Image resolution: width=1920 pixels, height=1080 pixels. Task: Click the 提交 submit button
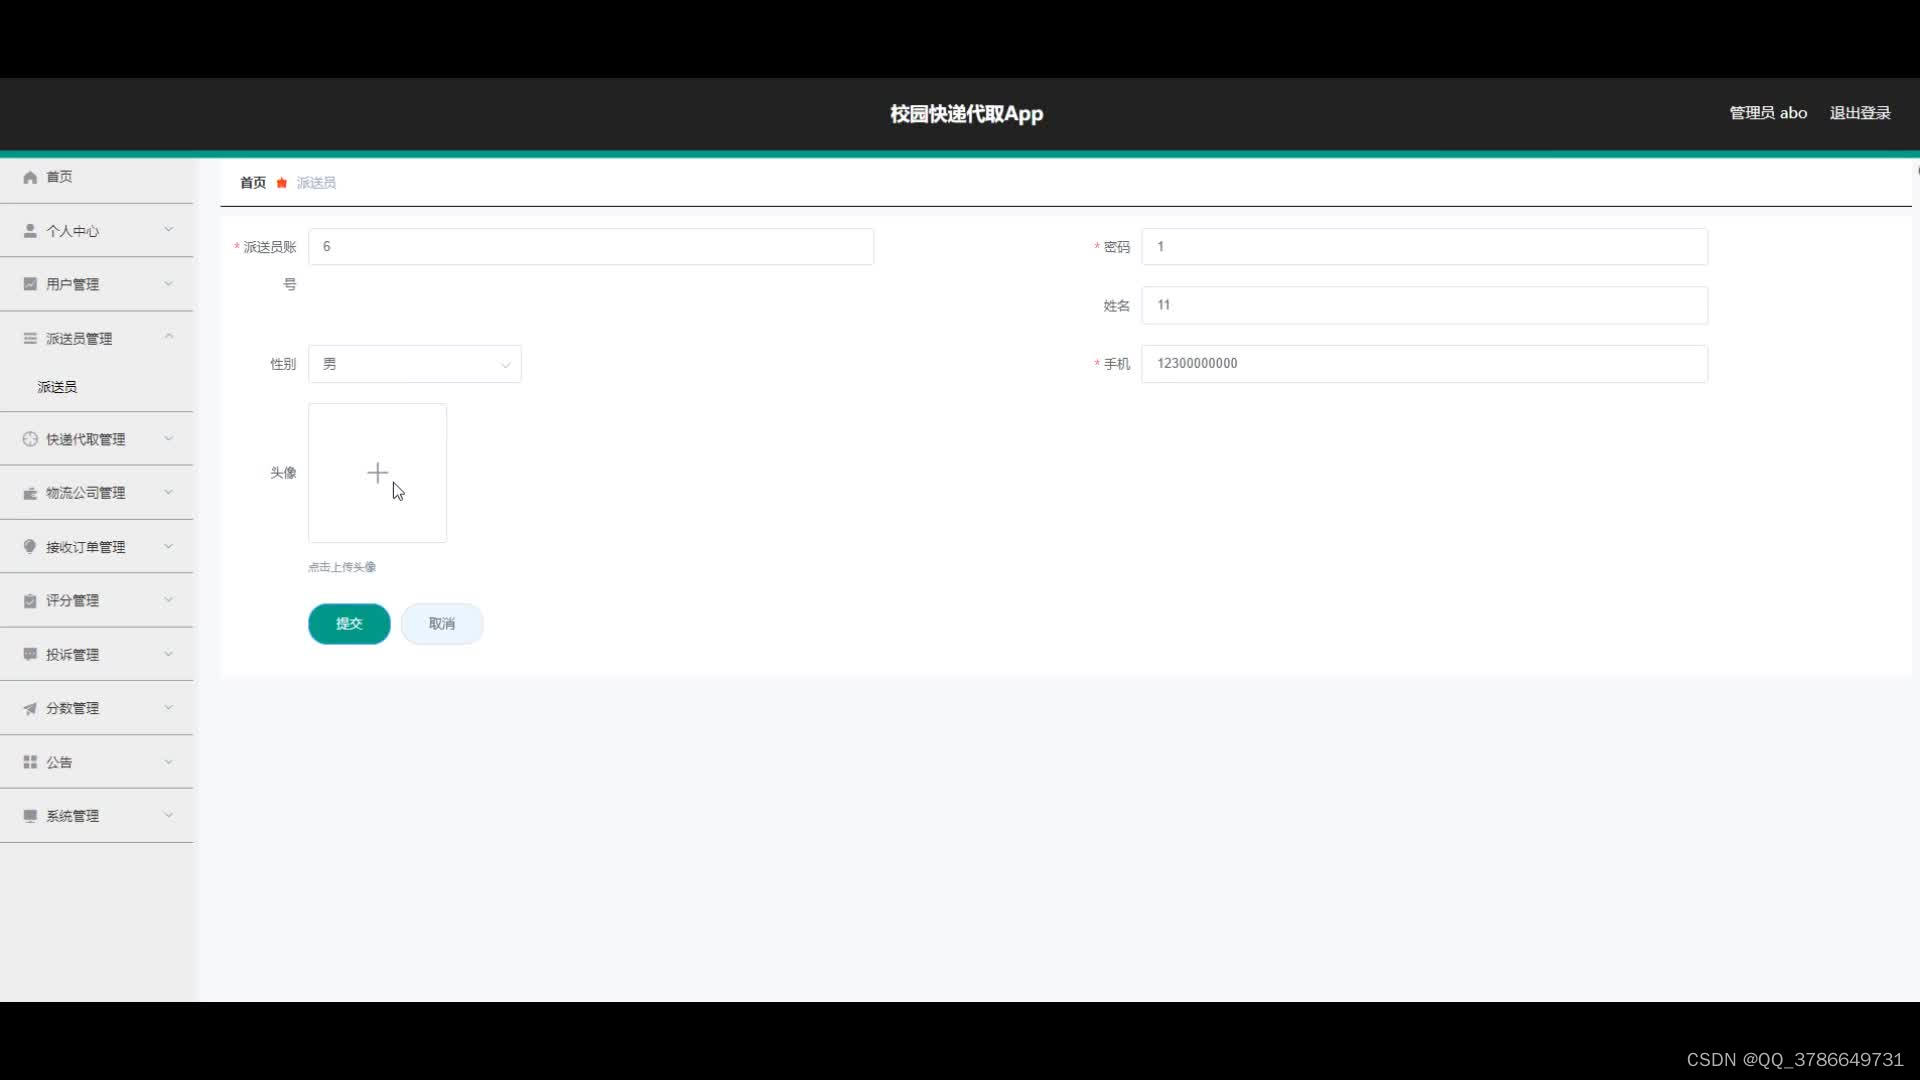pos(349,624)
